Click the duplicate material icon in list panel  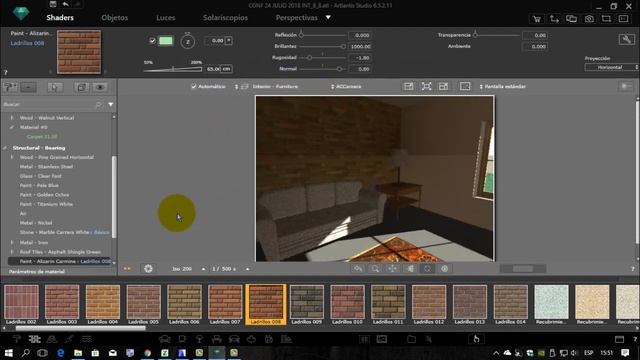(x=81, y=87)
